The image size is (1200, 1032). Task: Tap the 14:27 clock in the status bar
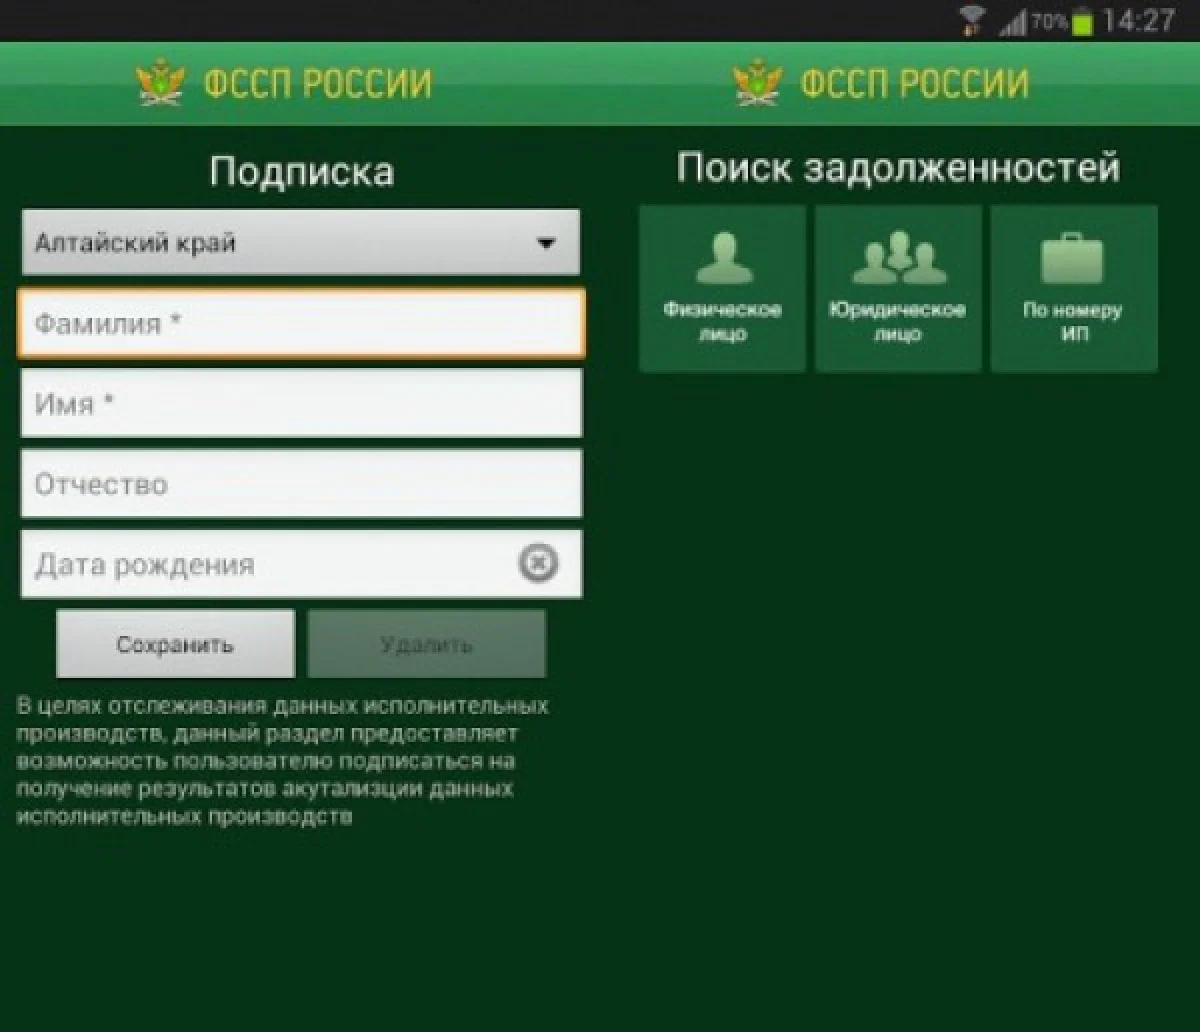1138,21
